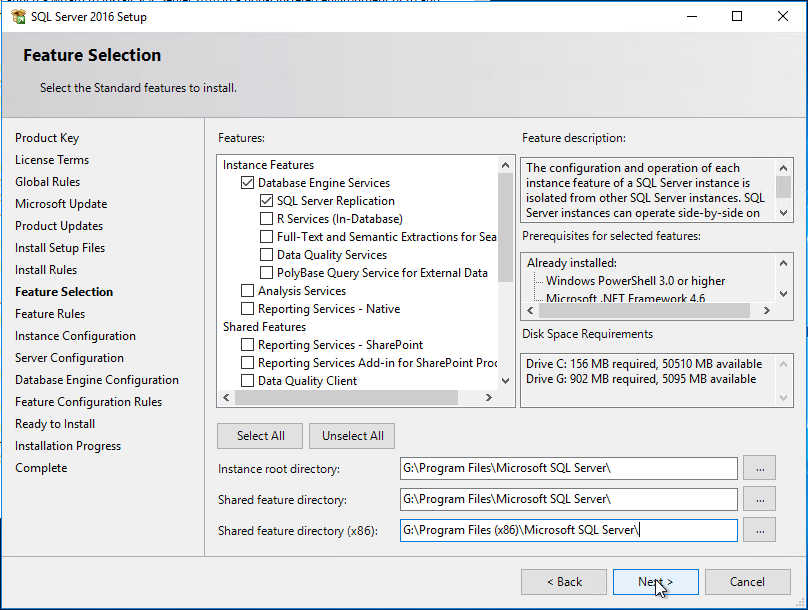
Task: Check Data Quality Services checkbox
Action: click(266, 255)
